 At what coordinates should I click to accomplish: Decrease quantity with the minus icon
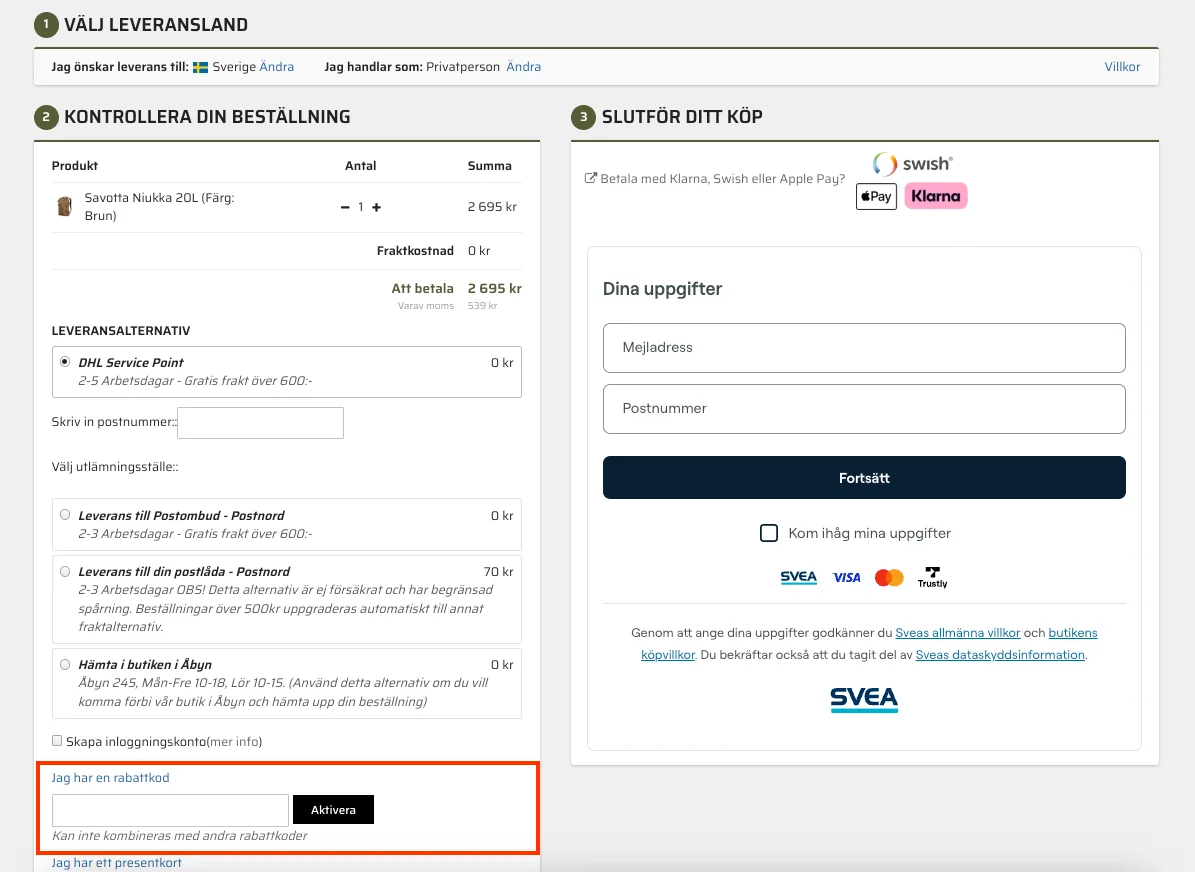click(345, 207)
